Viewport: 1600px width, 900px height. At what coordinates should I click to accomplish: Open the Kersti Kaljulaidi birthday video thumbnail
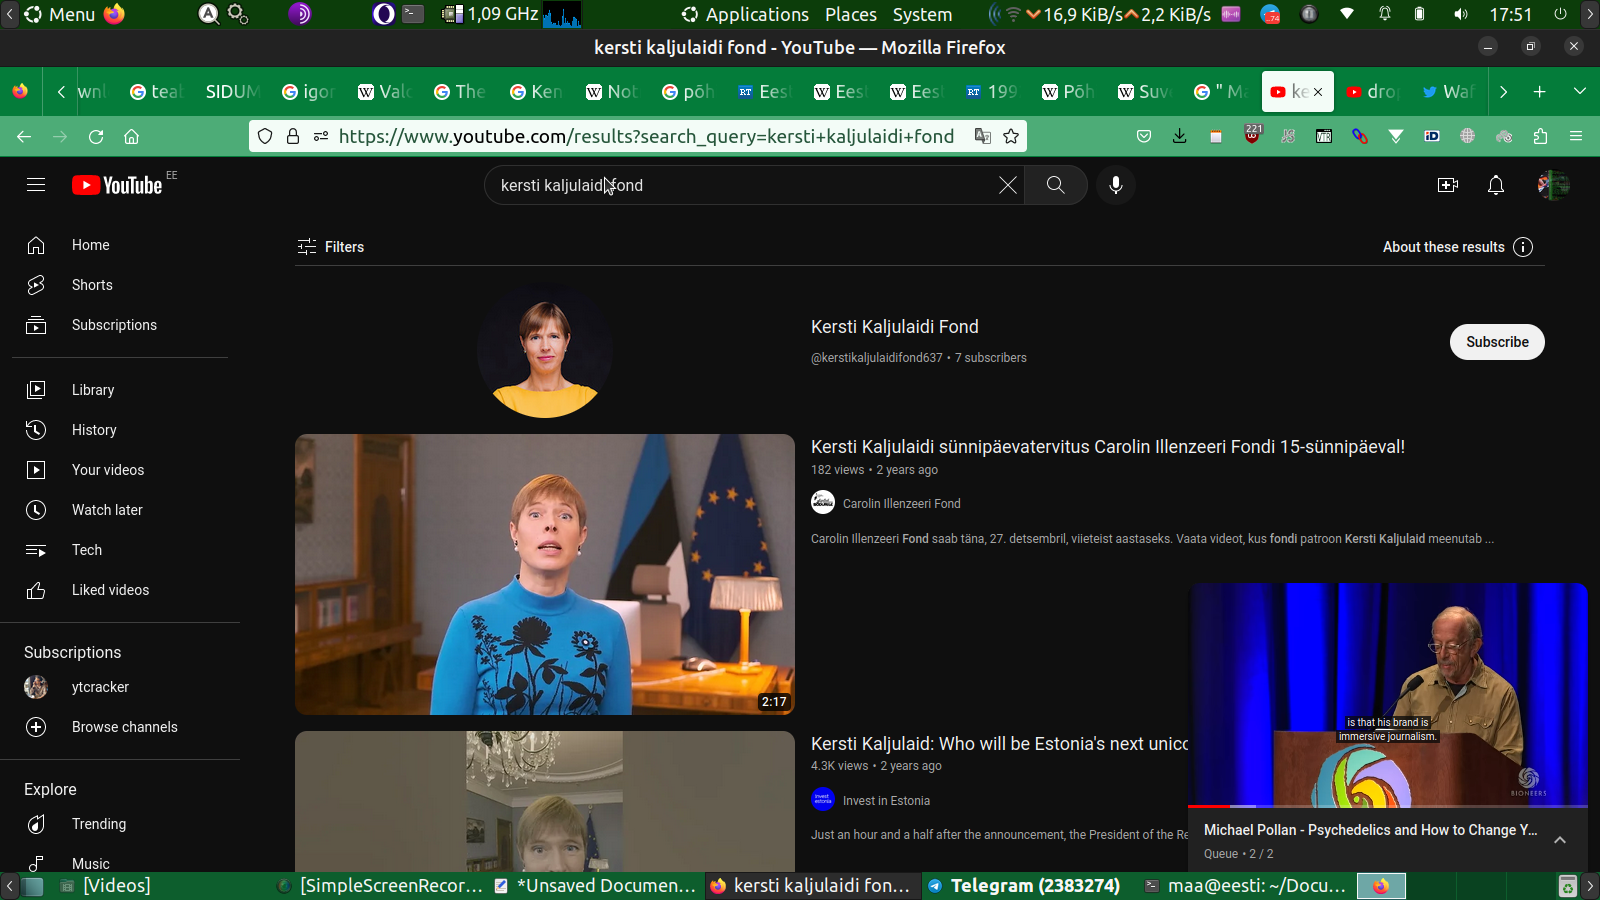pos(545,574)
